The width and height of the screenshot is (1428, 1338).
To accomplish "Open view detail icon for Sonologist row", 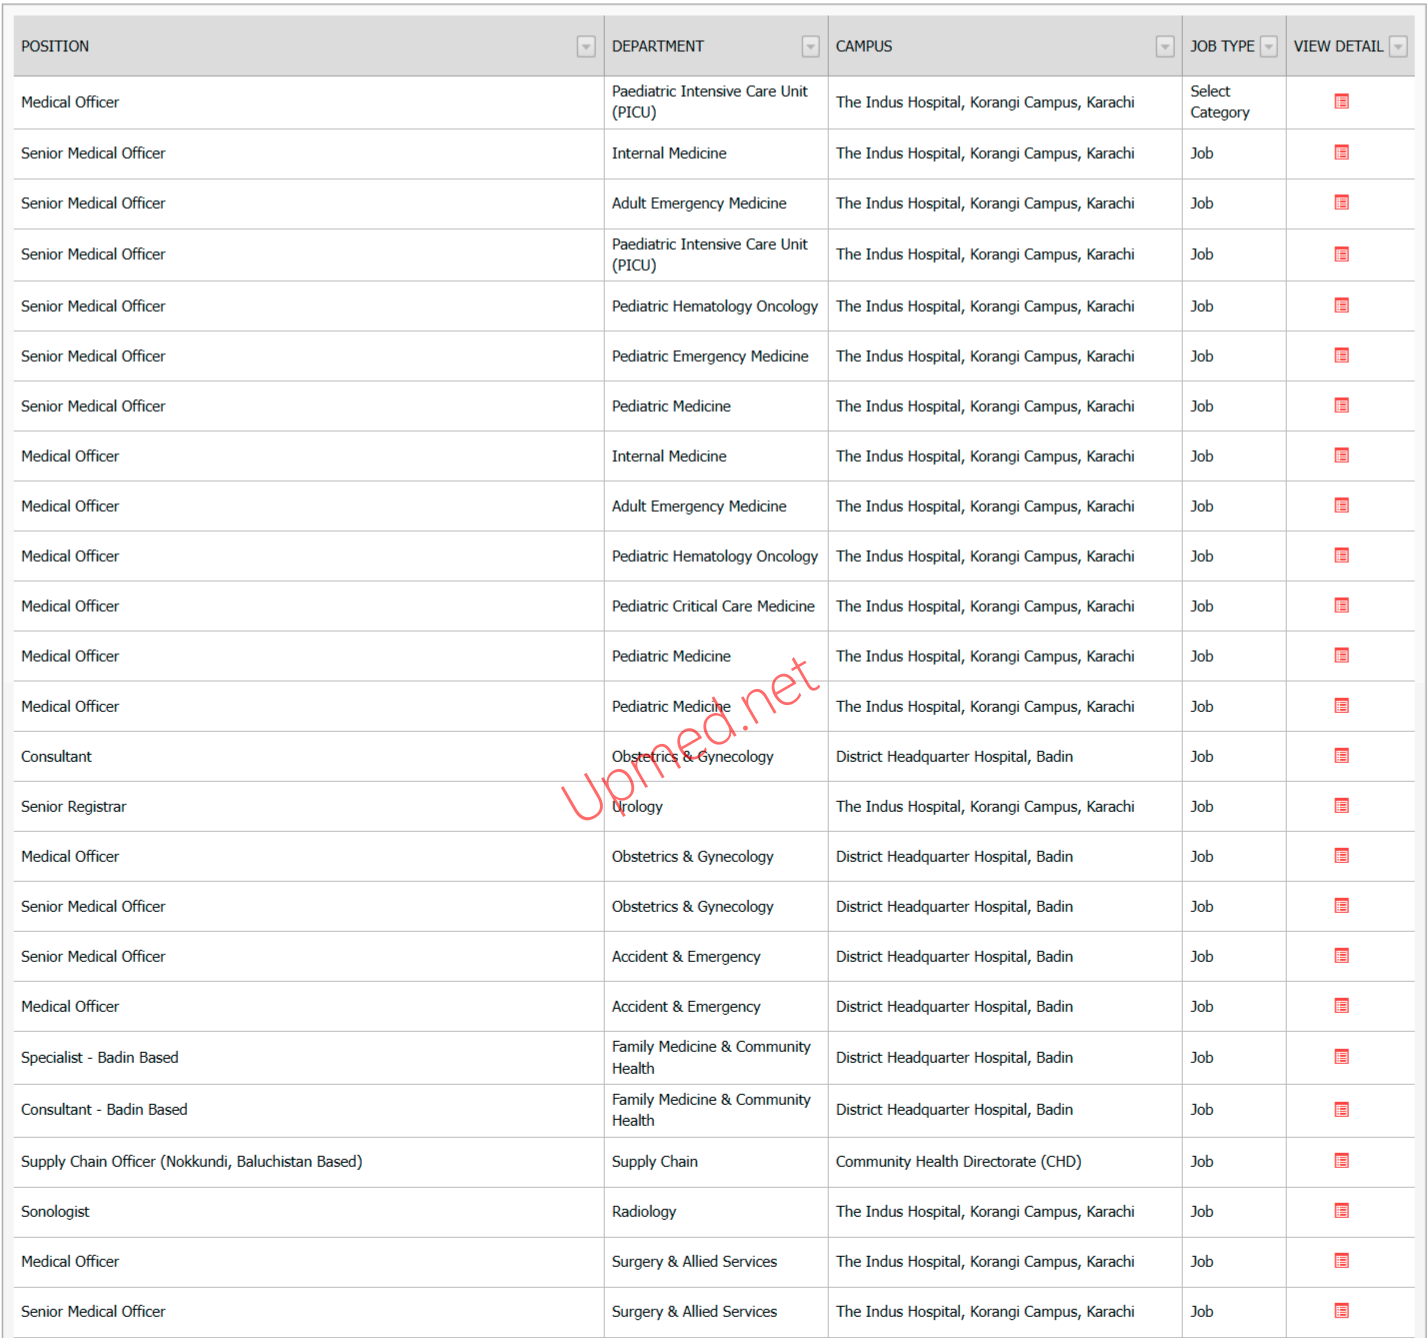I will pyautogui.click(x=1341, y=1211).
